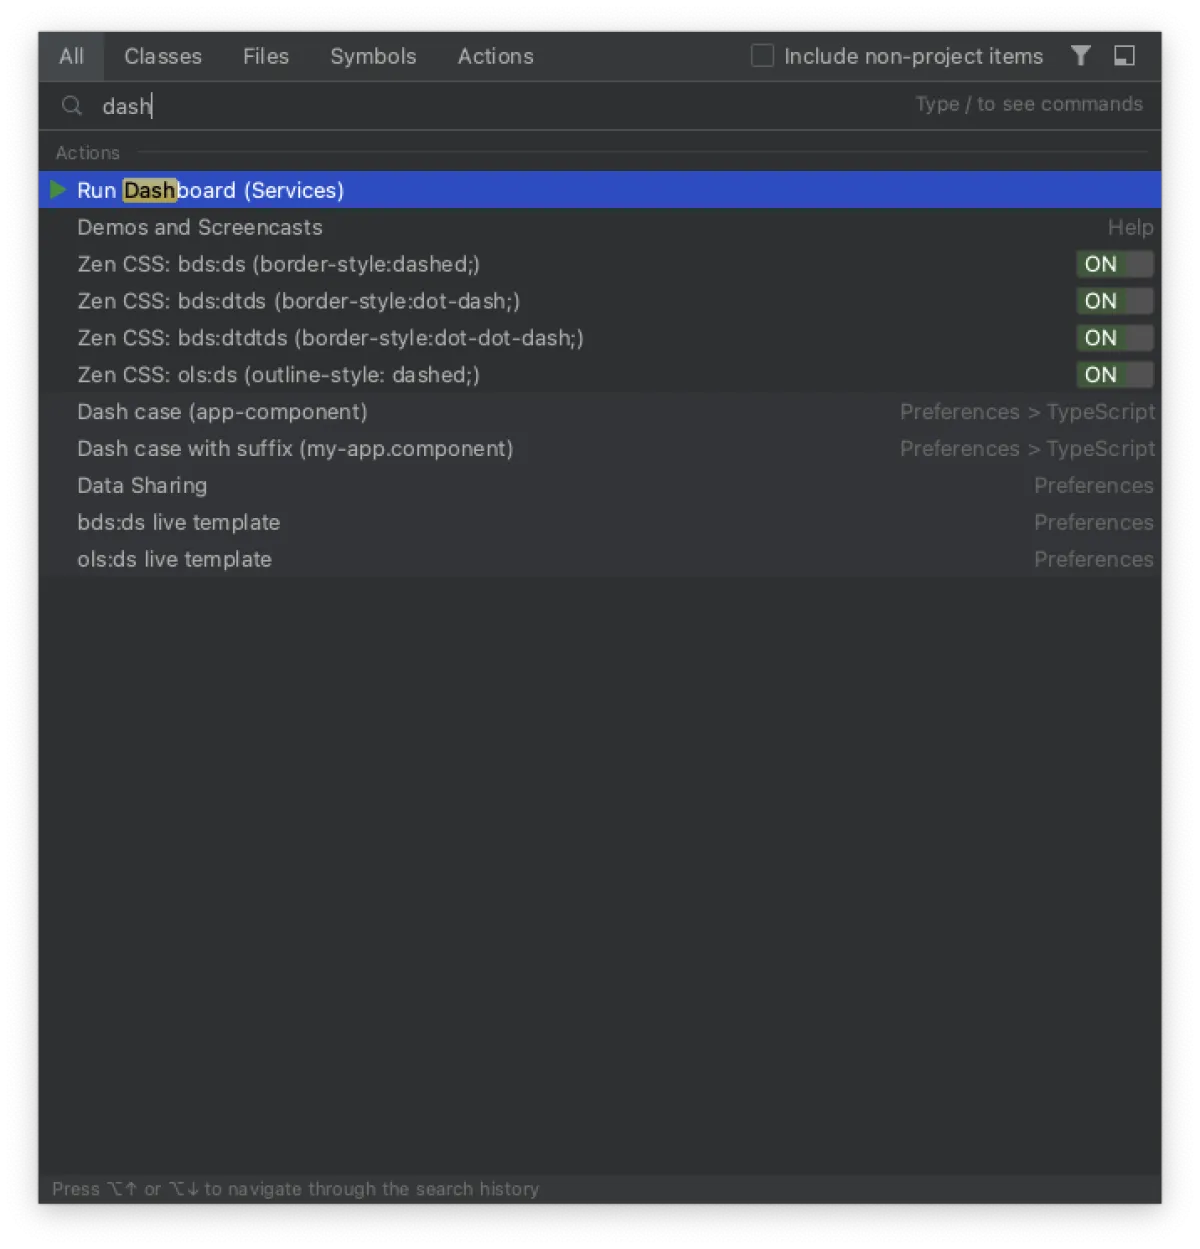1200x1249 pixels.
Task: Select Run Dashboard (Services) result
Action: tap(210, 190)
